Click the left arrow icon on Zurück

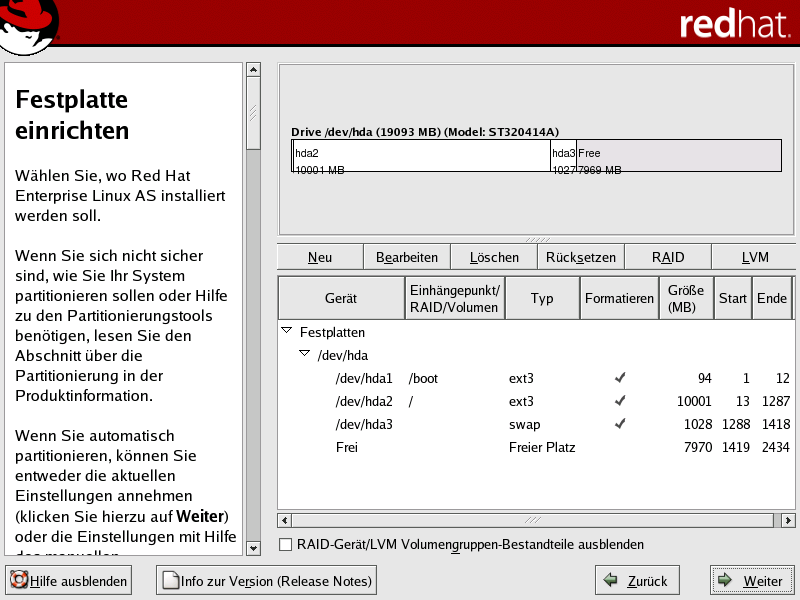pyautogui.click(x=610, y=580)
